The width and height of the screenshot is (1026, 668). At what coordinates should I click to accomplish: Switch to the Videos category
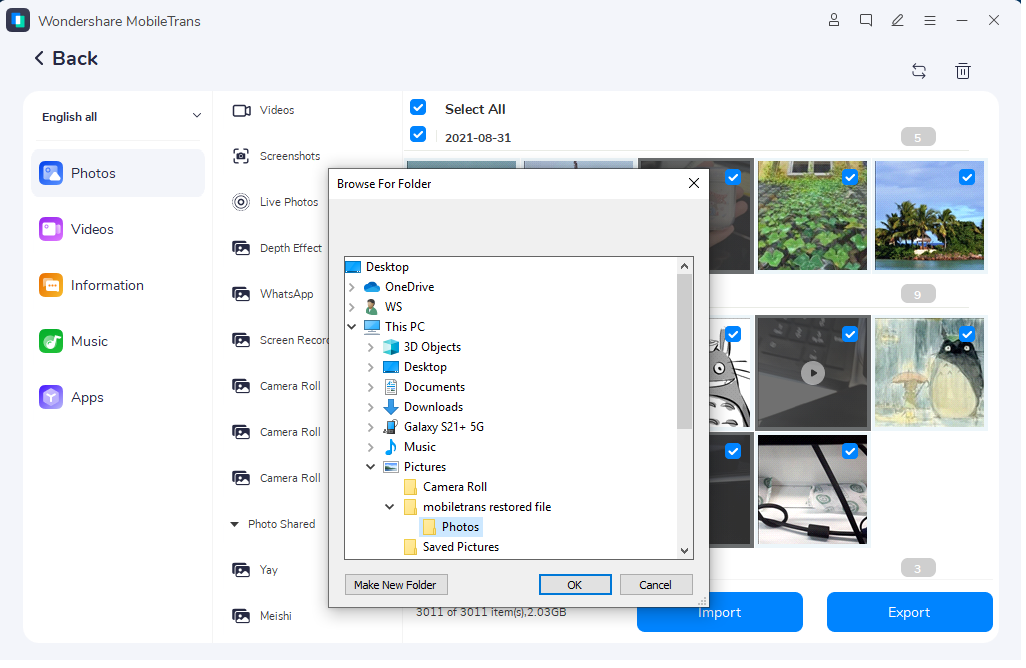coord(92,229)
